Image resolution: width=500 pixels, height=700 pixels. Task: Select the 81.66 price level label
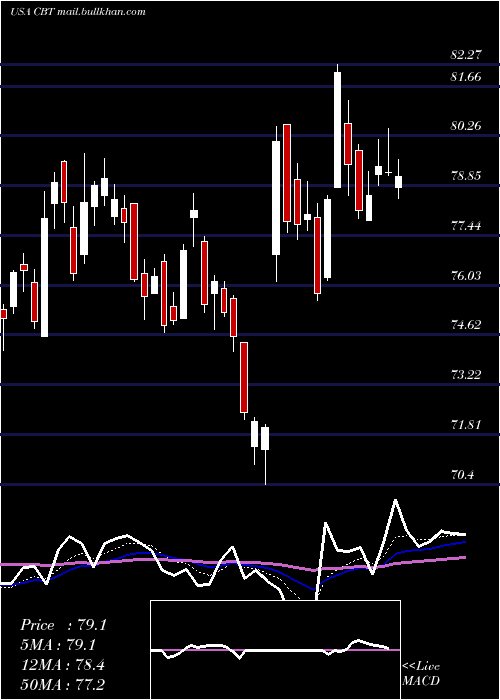point(466,77)
